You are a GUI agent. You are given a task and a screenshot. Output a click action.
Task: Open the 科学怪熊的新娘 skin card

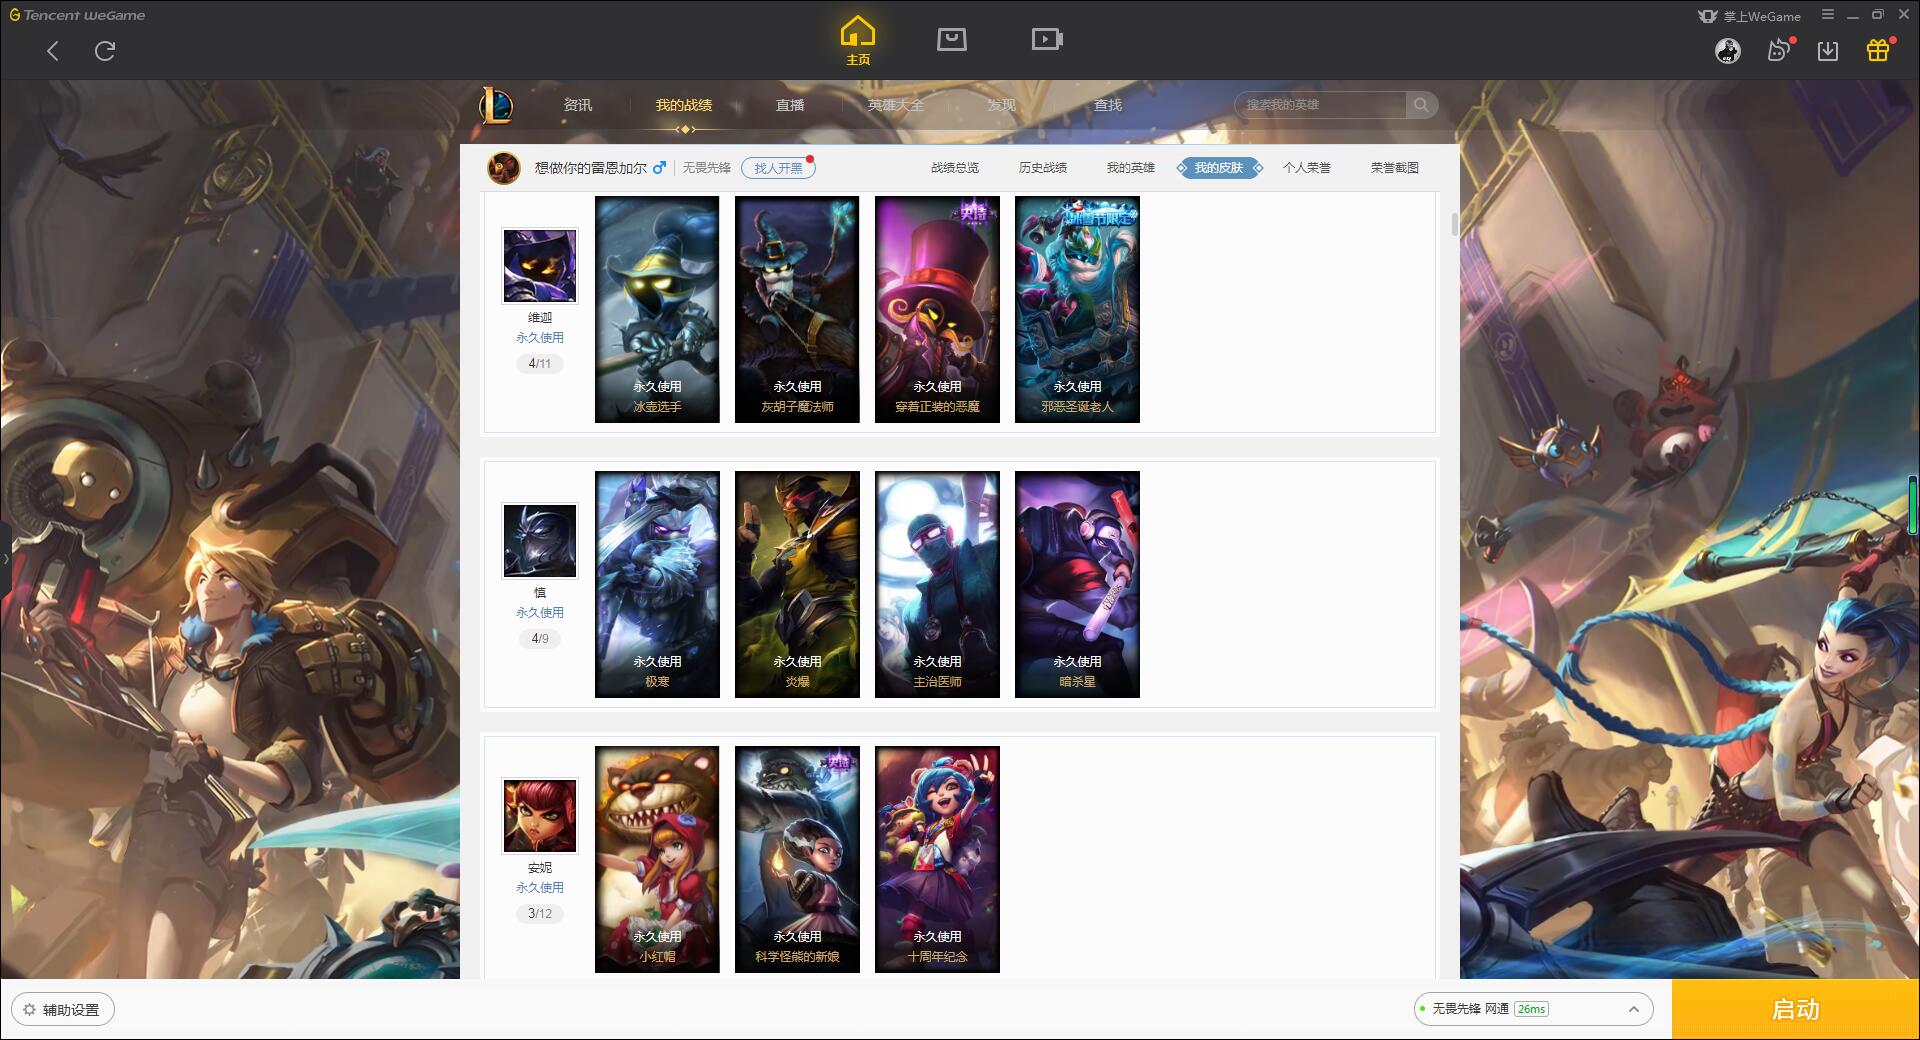pos(797,859)
